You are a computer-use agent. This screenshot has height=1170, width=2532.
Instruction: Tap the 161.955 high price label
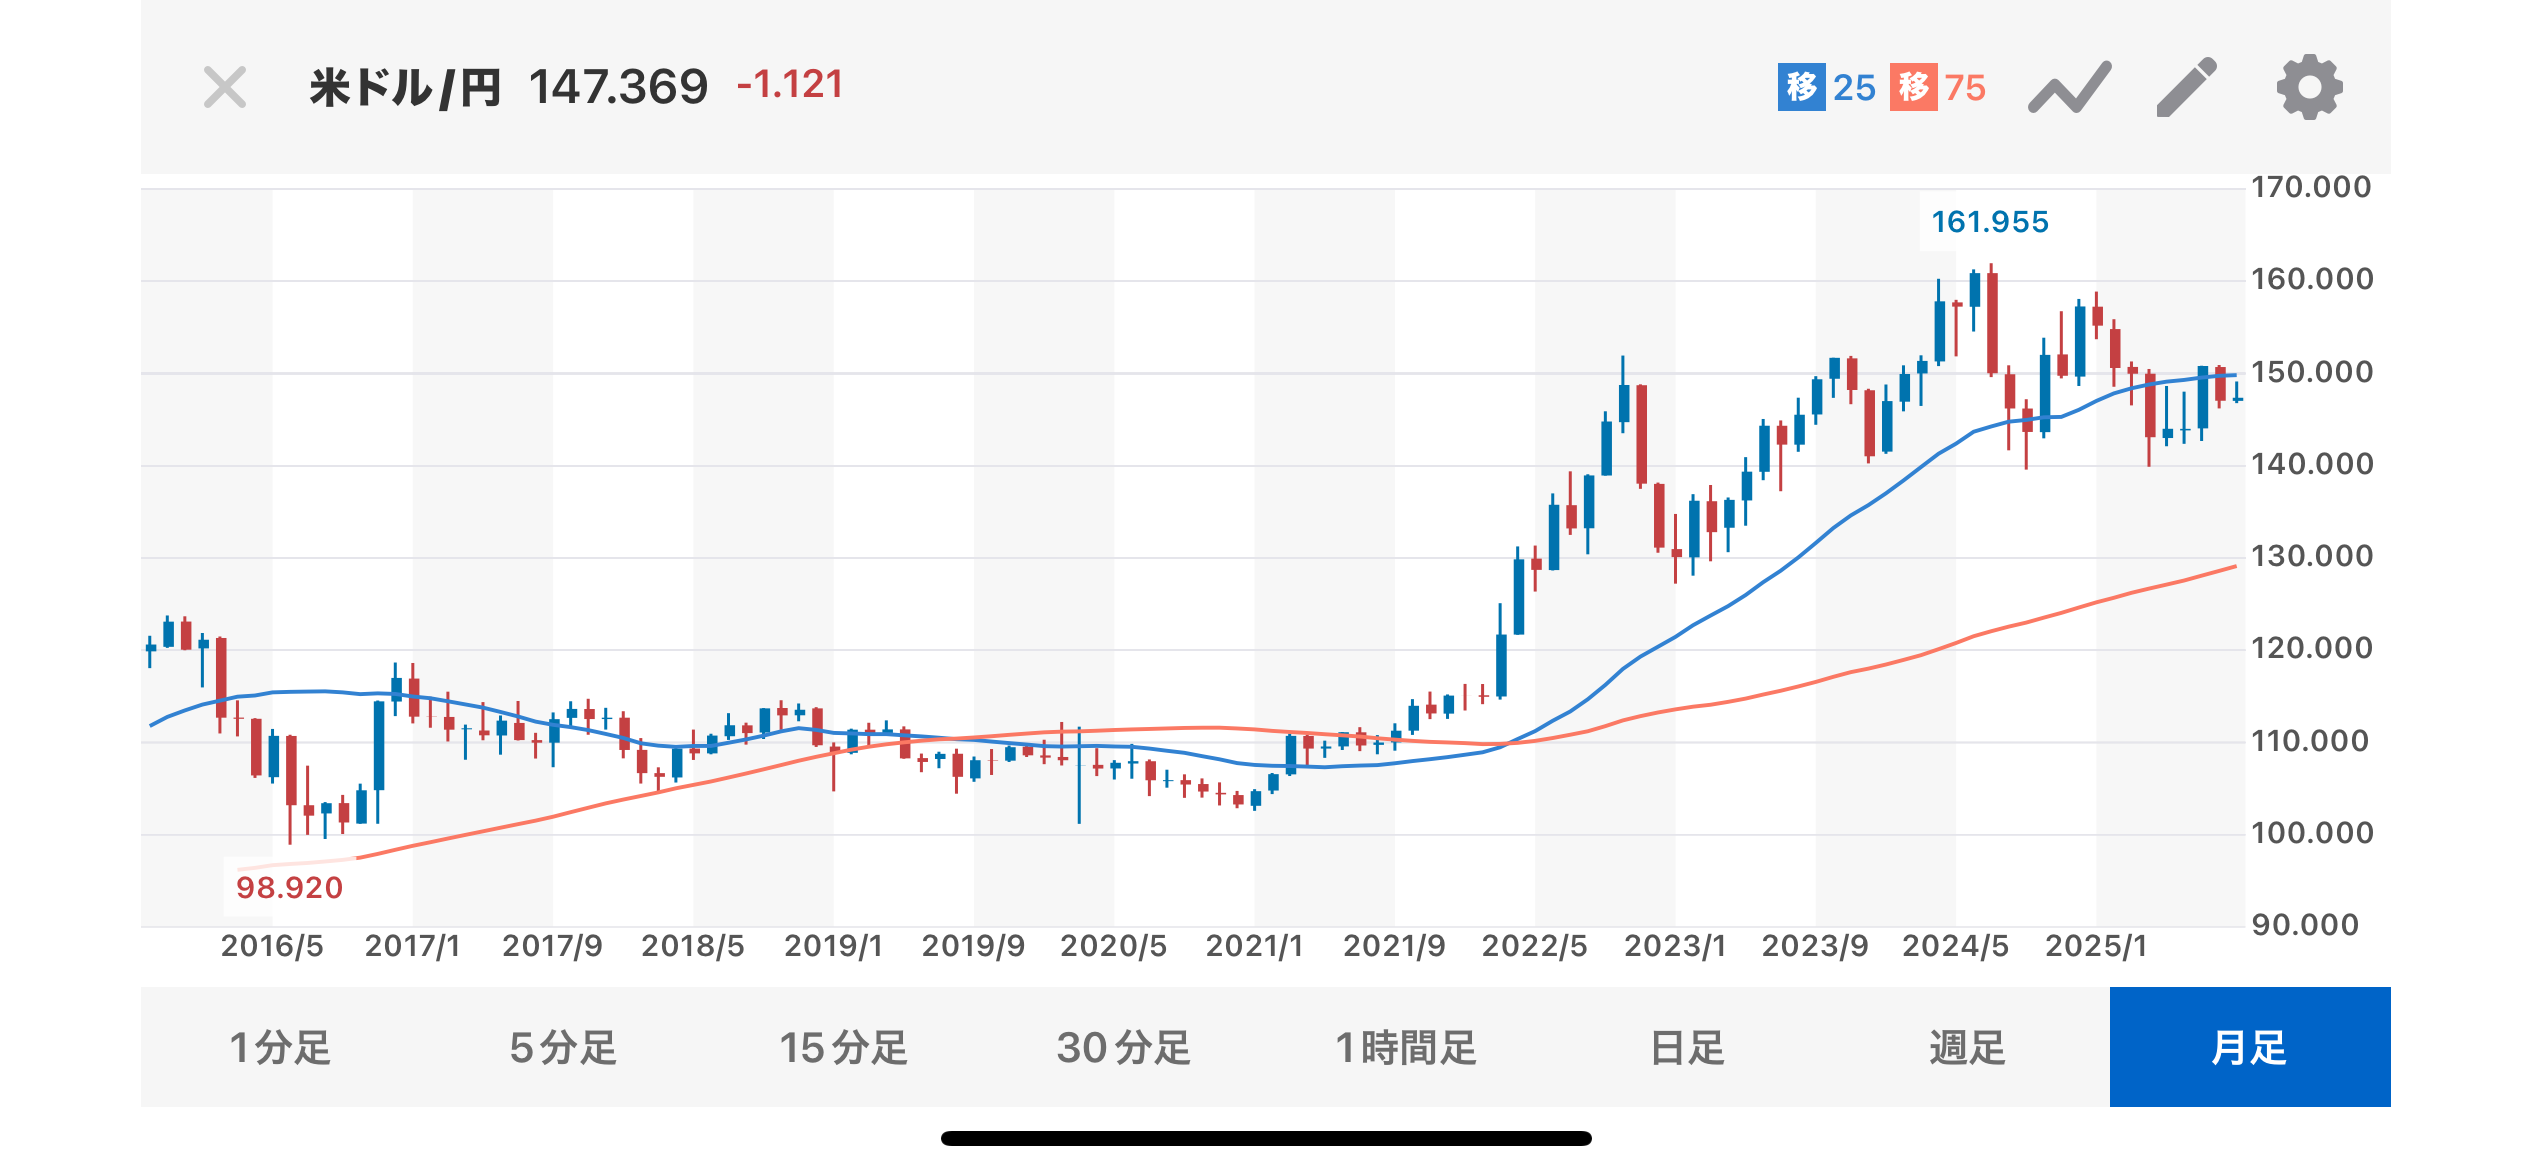pos(1989,222)
